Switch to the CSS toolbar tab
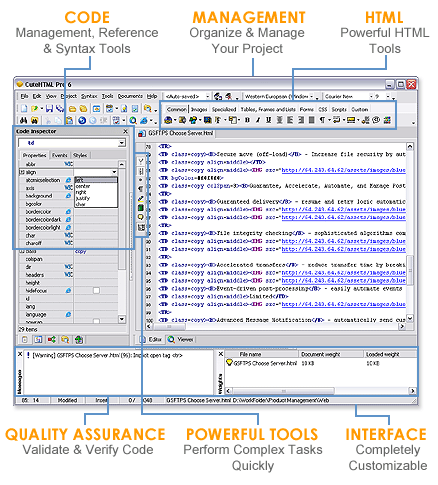Screen dimensions: 438x485 322,109
